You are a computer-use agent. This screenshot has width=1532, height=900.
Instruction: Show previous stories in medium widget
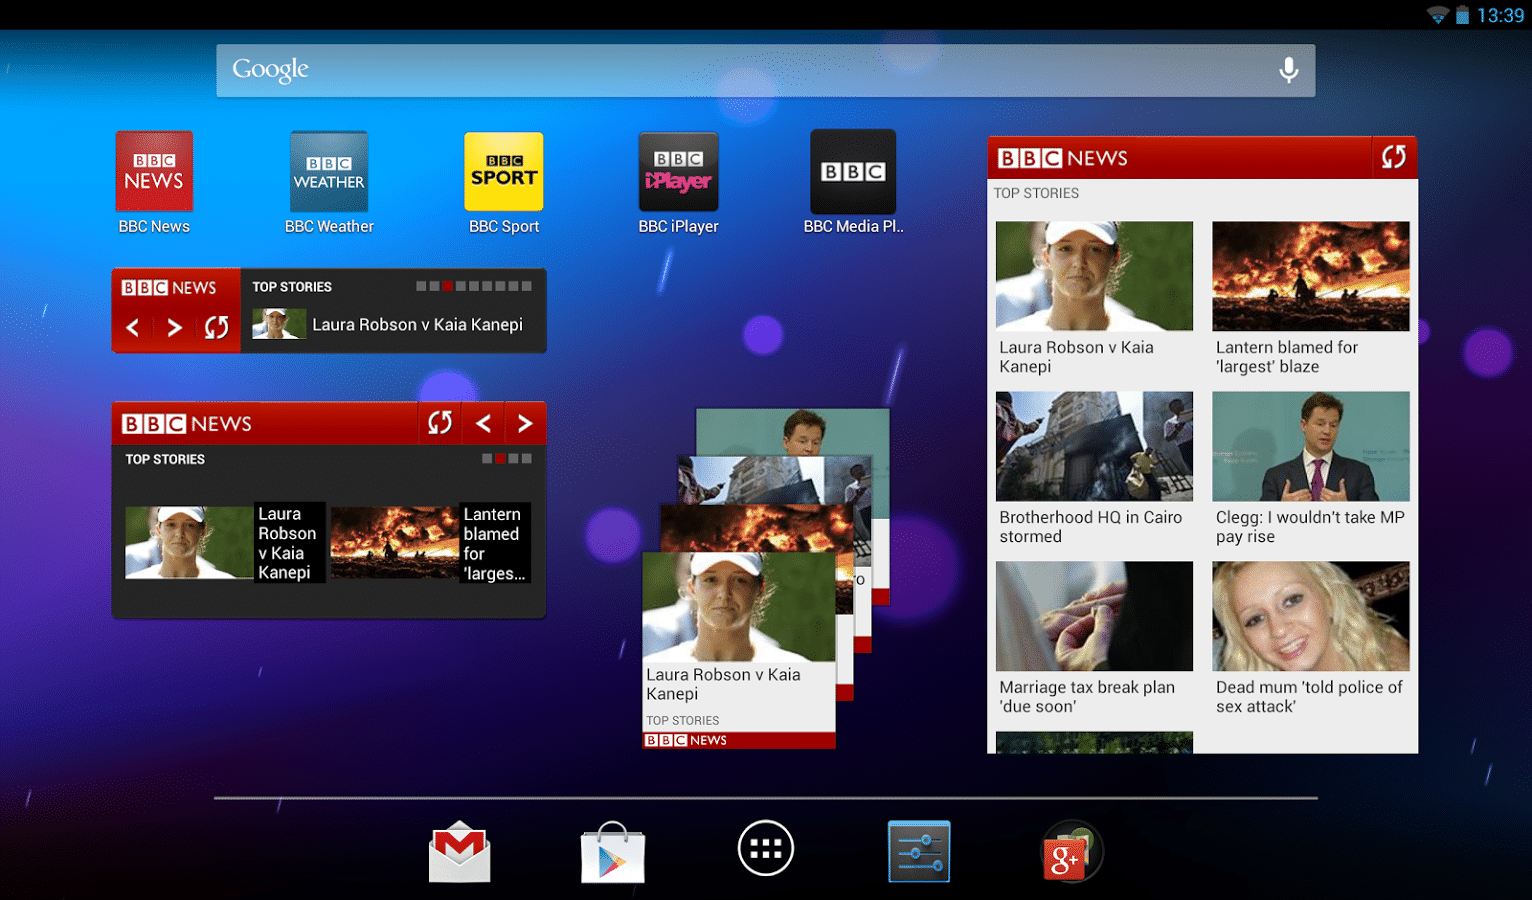(483, 423)
